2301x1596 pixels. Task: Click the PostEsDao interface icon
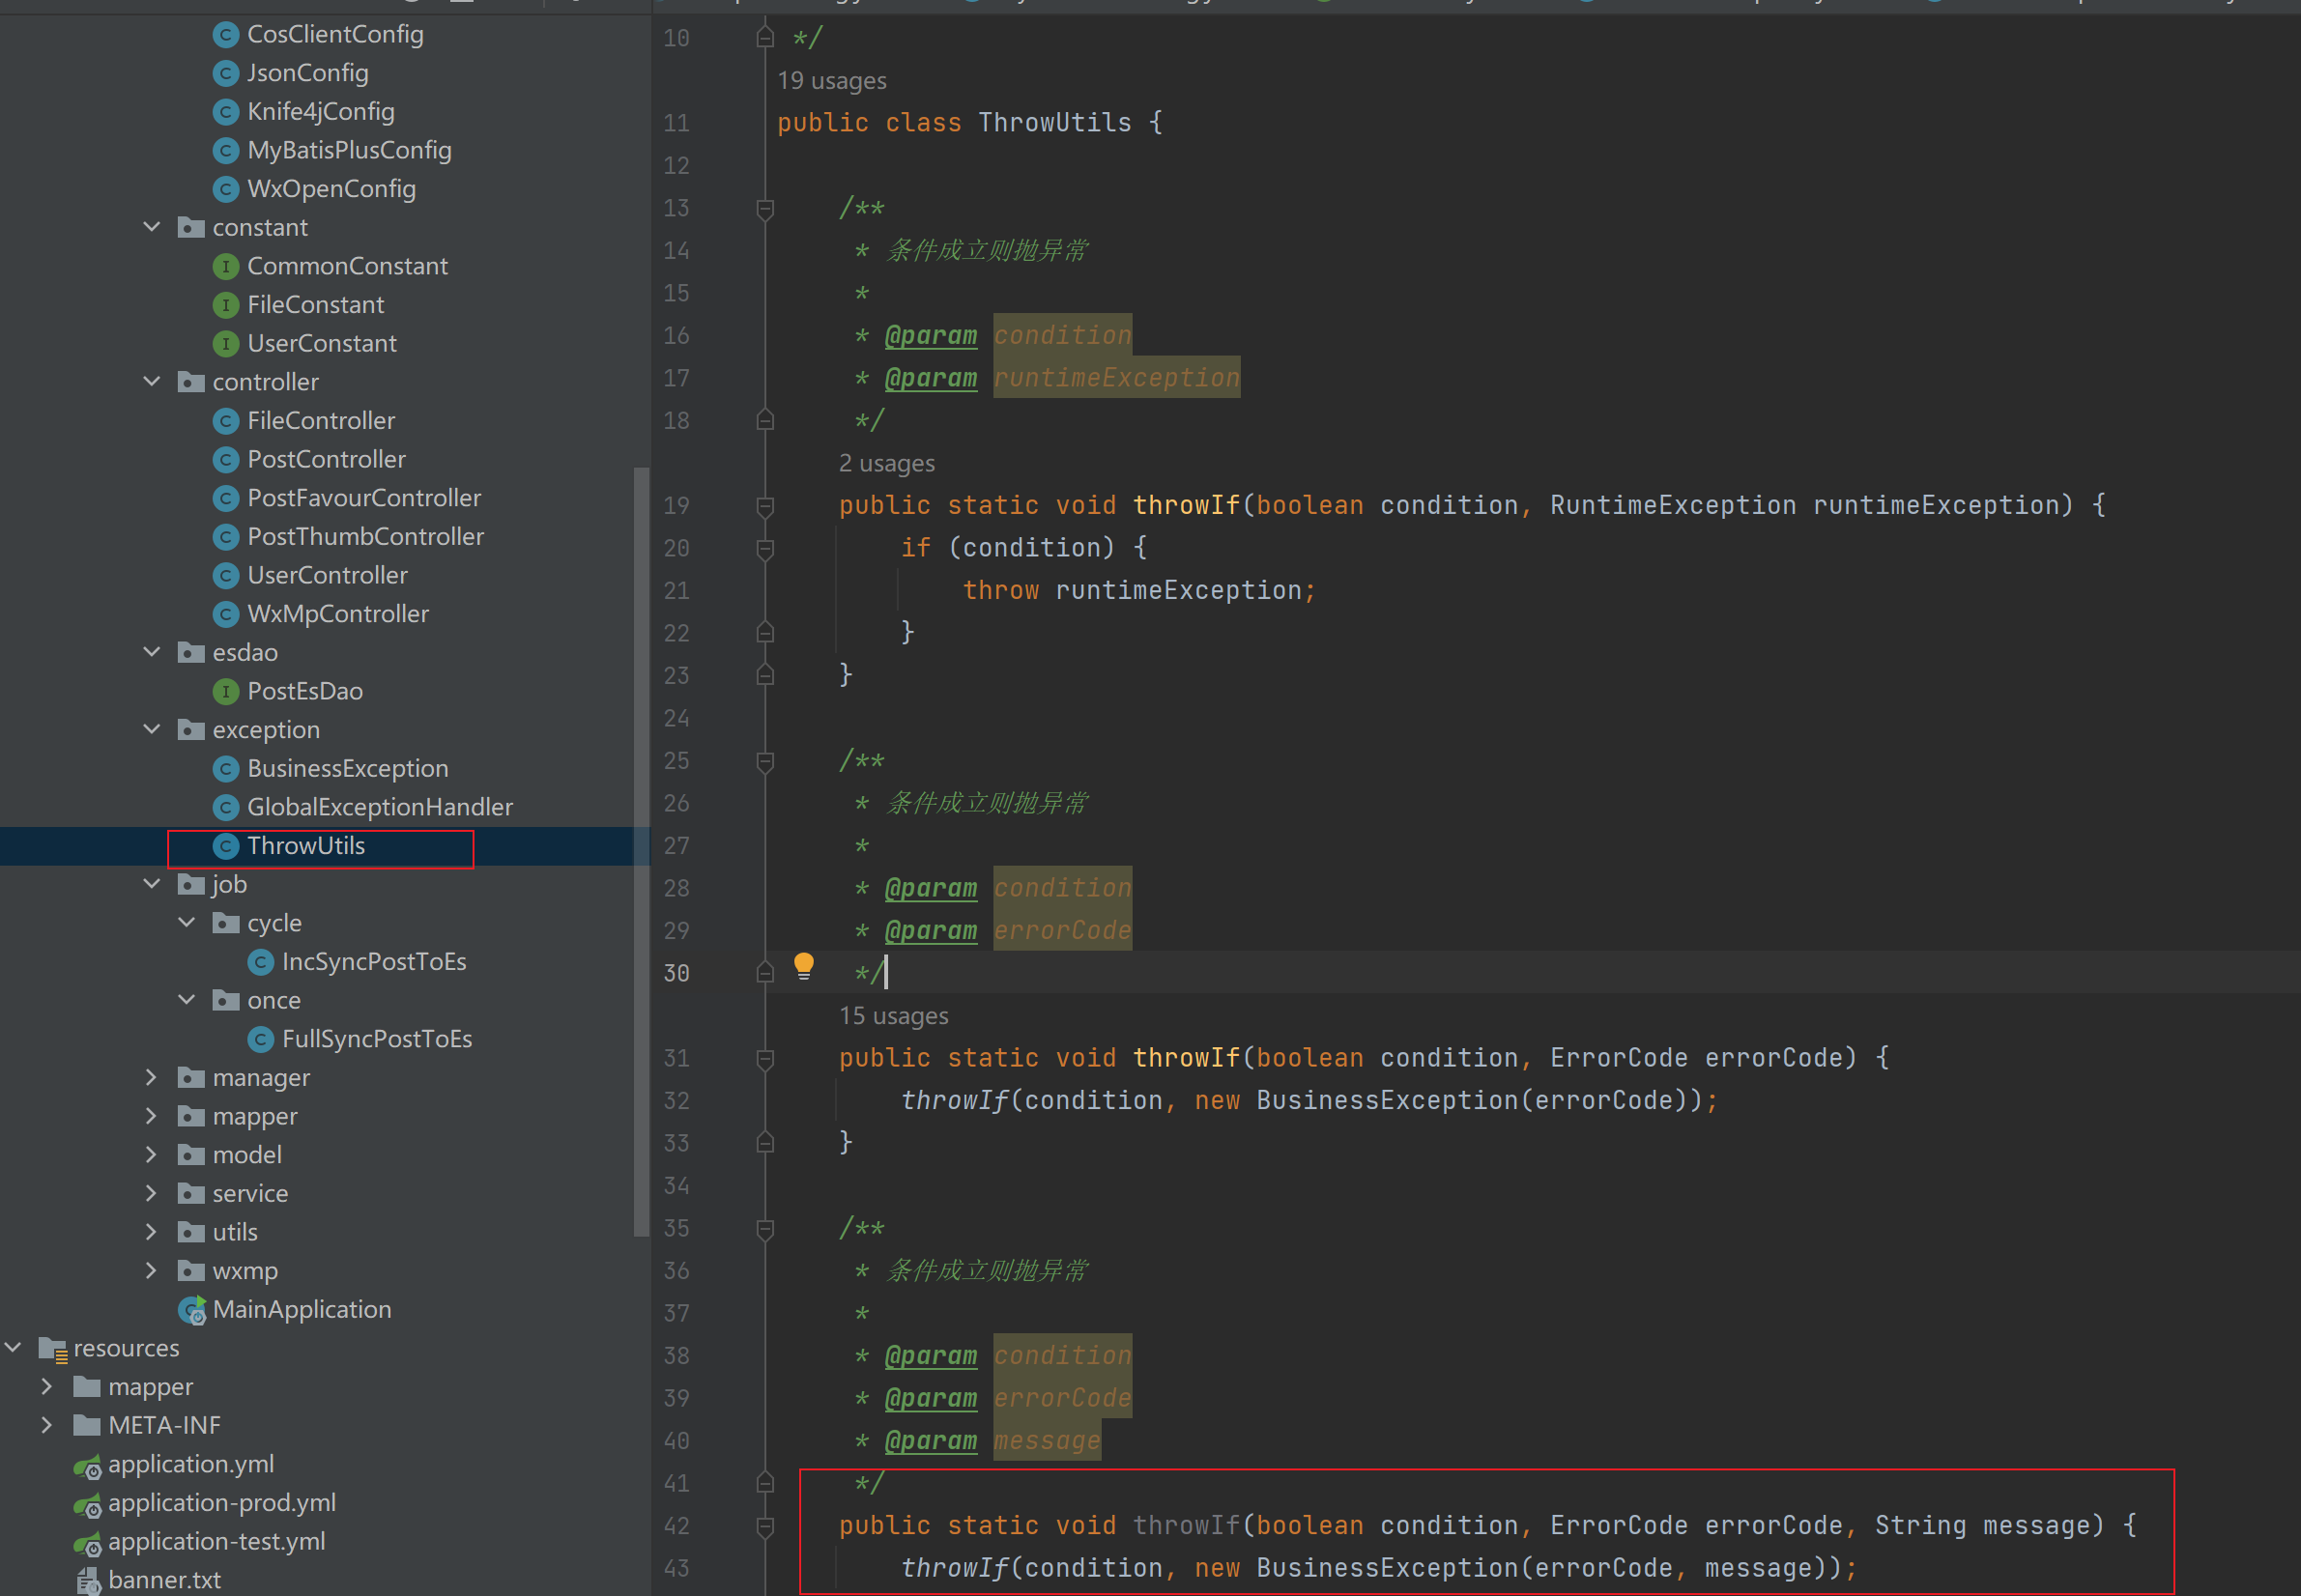pyautogui.click(x=226, y=692)
